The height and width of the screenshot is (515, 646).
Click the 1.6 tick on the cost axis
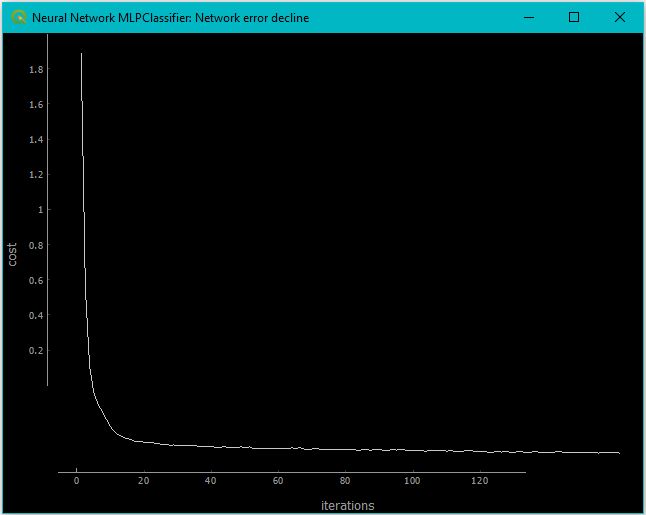(x=36, y=105)
